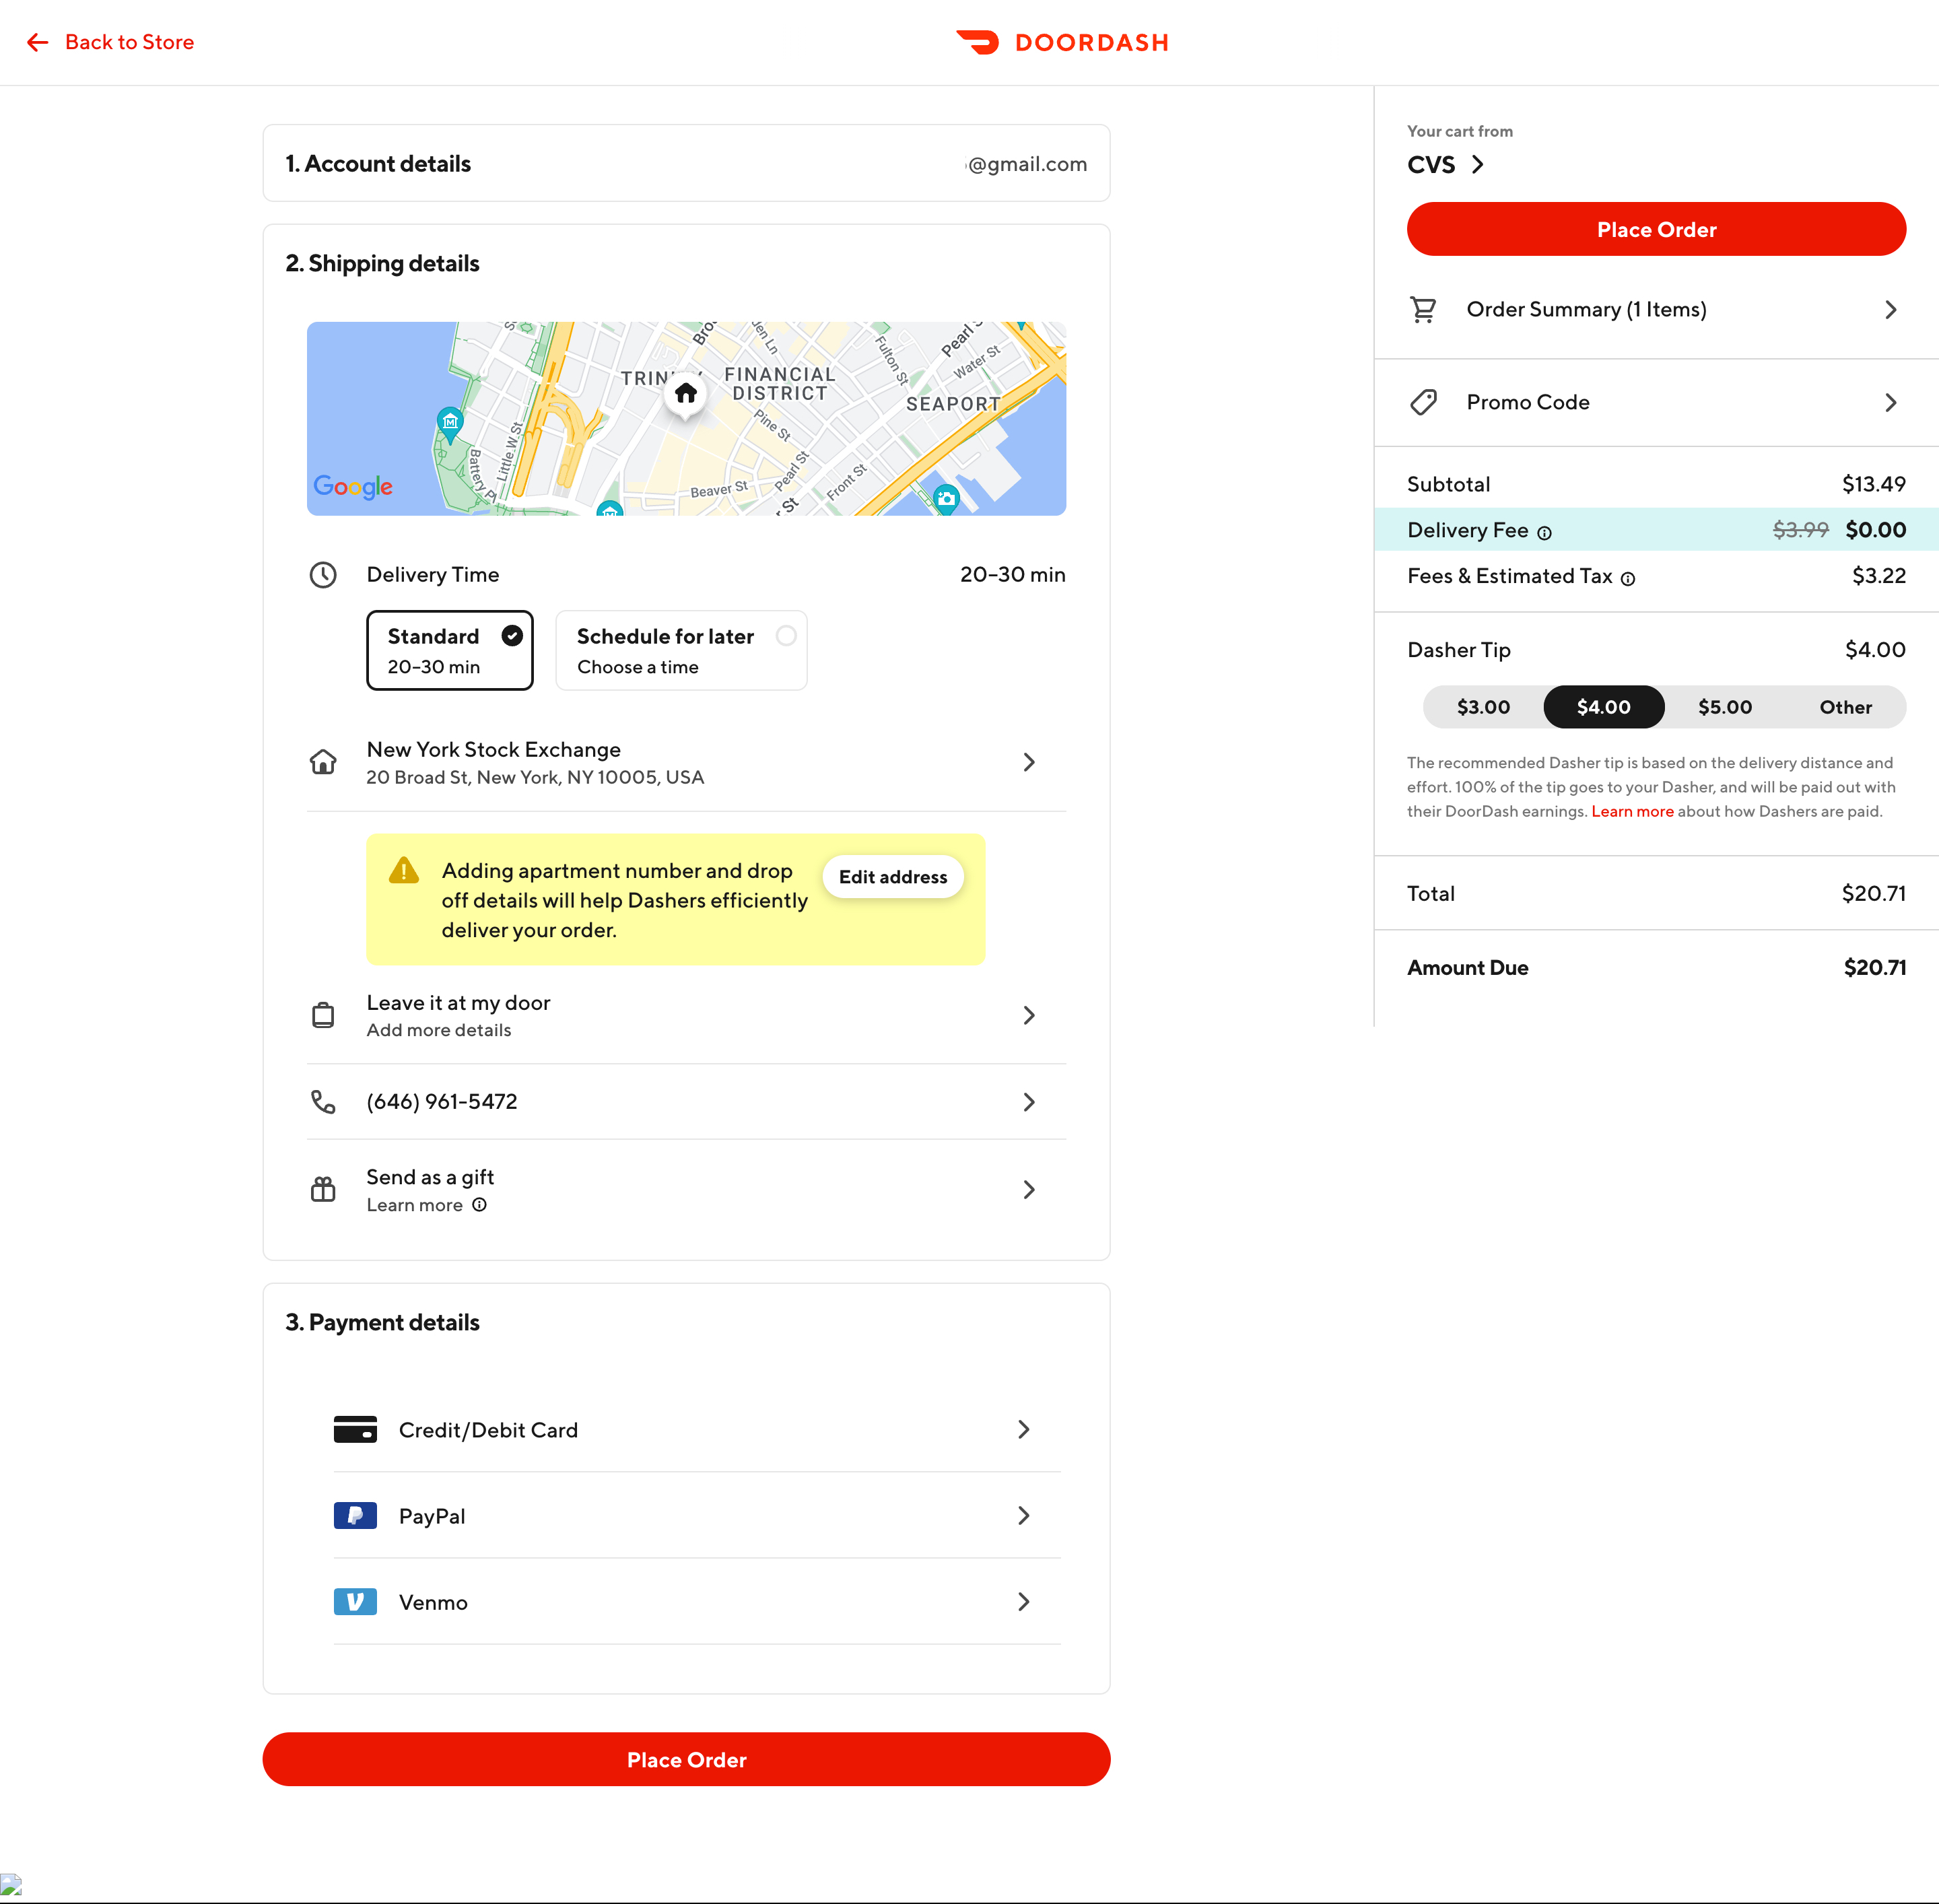Viewport: 1939px width, 1904px height.
Task: Click Delivery Fee info icon
Action: click(1544, 533)
